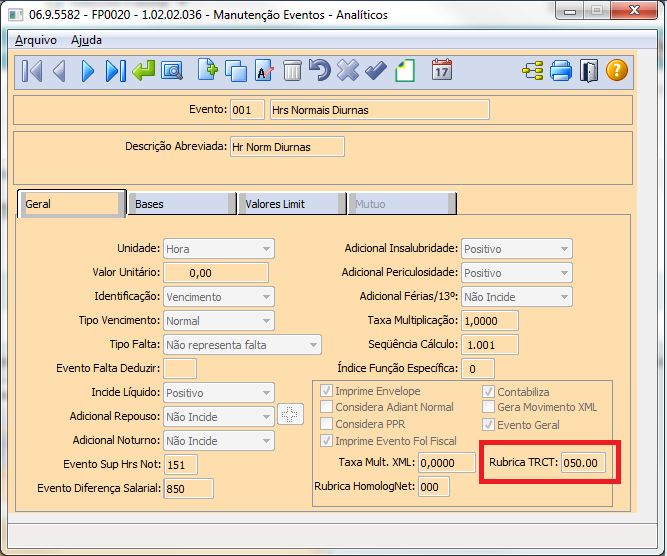Screen dimensions: 667x556
Task: Switch to Valores Limit tab
Action: point(292,204)
